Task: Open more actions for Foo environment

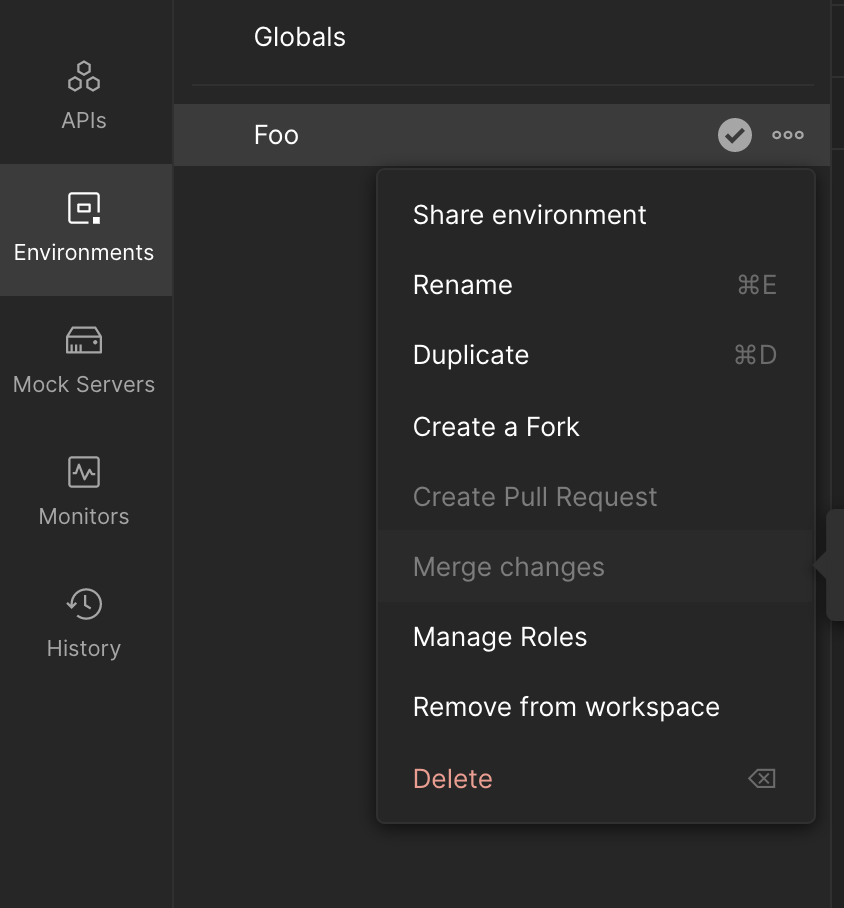Action: 787,134
